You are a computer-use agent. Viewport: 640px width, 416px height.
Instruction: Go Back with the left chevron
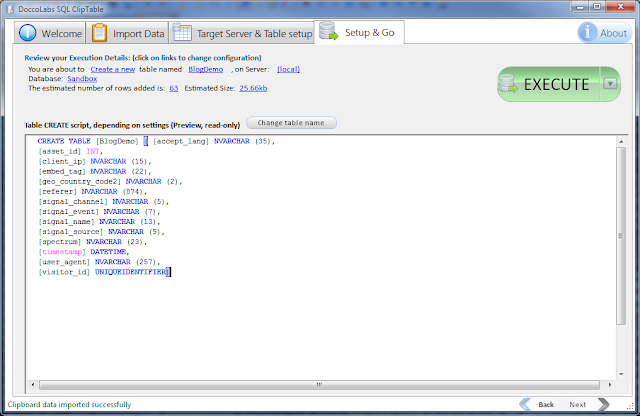(525, 404)
